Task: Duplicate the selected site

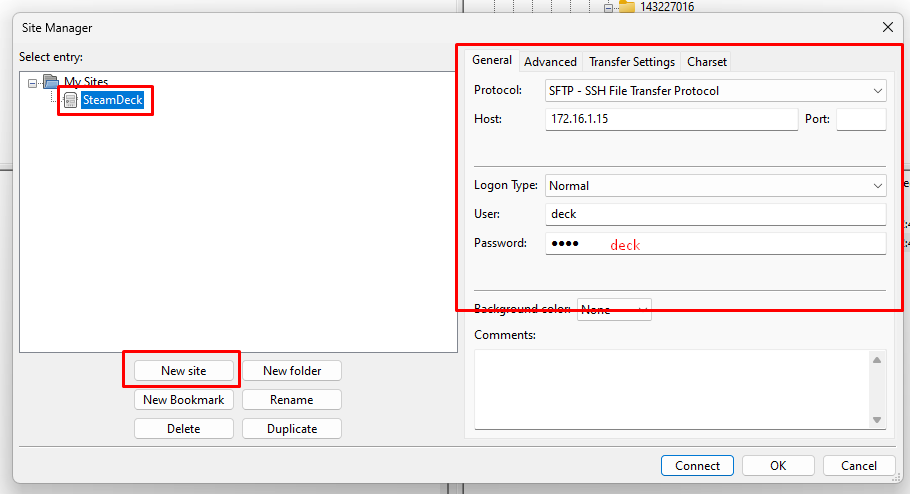Action: click(x=292, y=429)
